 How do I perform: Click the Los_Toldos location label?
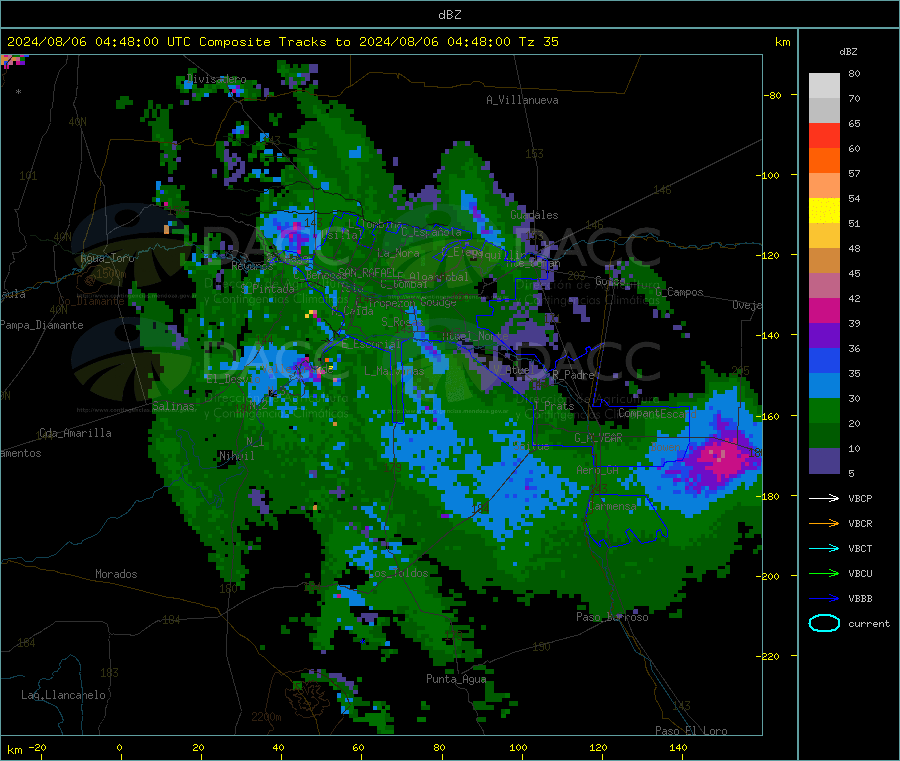399,573
